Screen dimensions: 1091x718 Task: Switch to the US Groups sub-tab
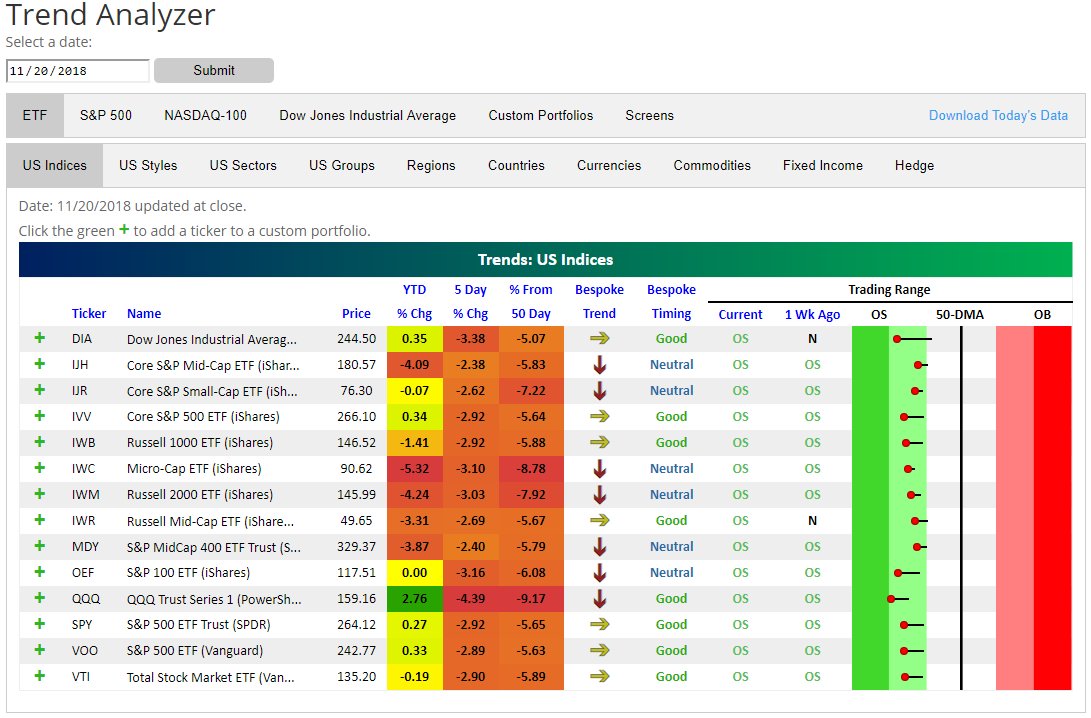tap(342, 166)
